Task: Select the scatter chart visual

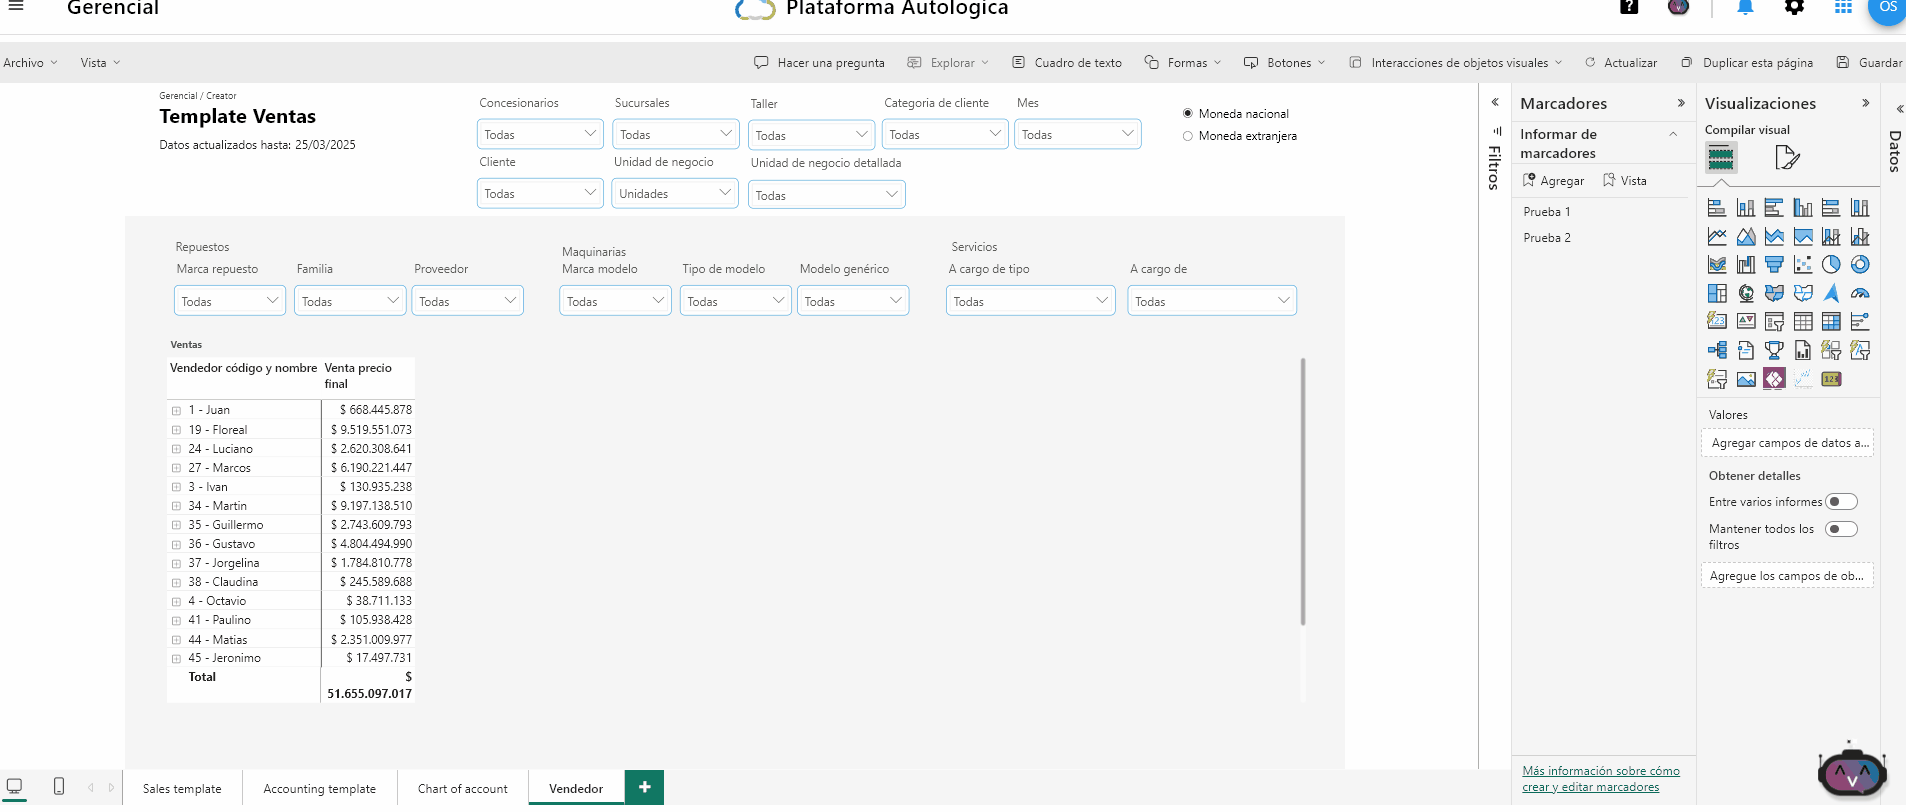Action: pyautogui.click(x=1803, y=265)
